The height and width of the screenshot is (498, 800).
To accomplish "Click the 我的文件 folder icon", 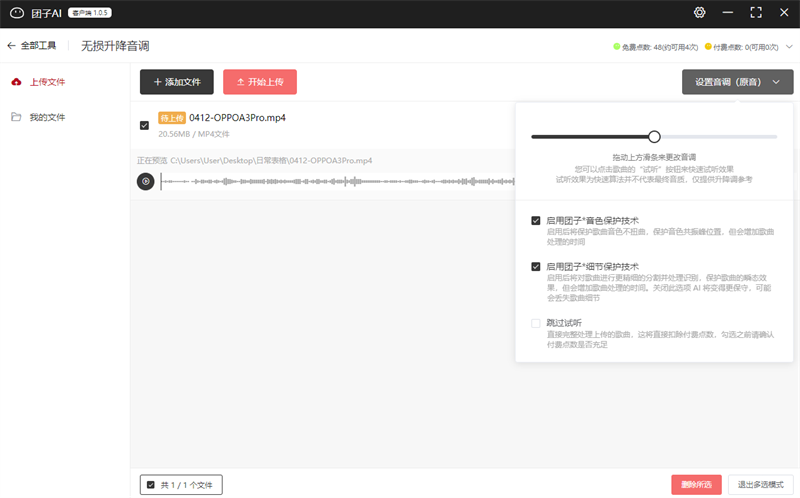I will [x=16, y=117].
